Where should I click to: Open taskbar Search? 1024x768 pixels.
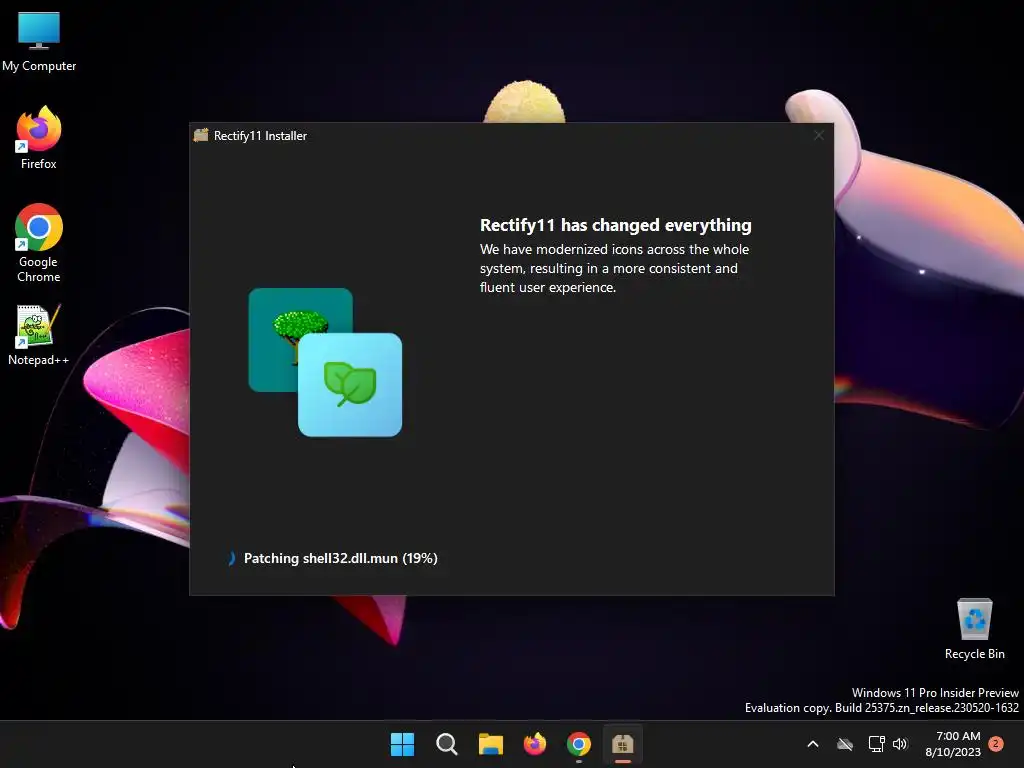point(447,744)
